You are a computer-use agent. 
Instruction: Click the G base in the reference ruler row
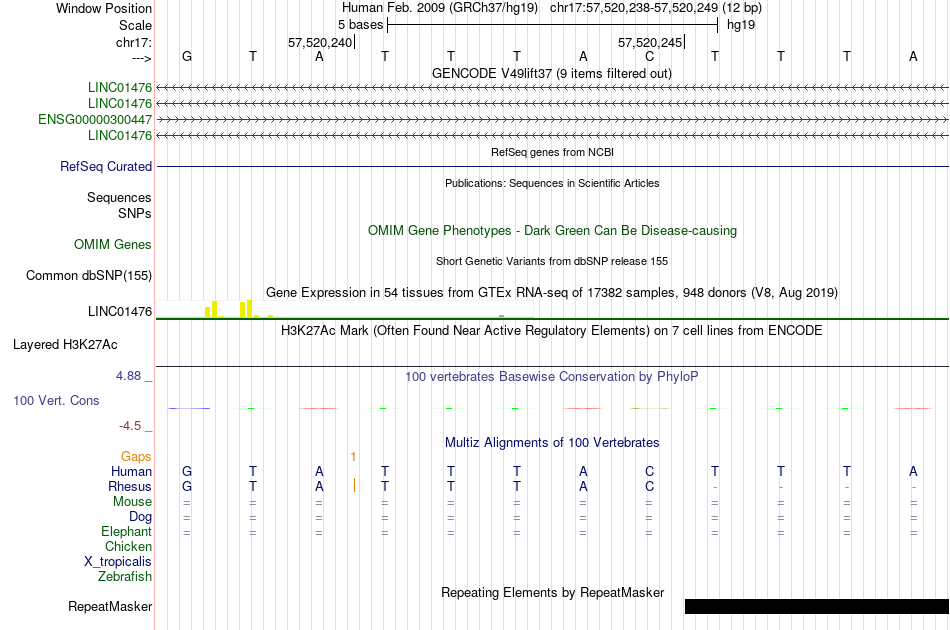(x=187, y=57)
